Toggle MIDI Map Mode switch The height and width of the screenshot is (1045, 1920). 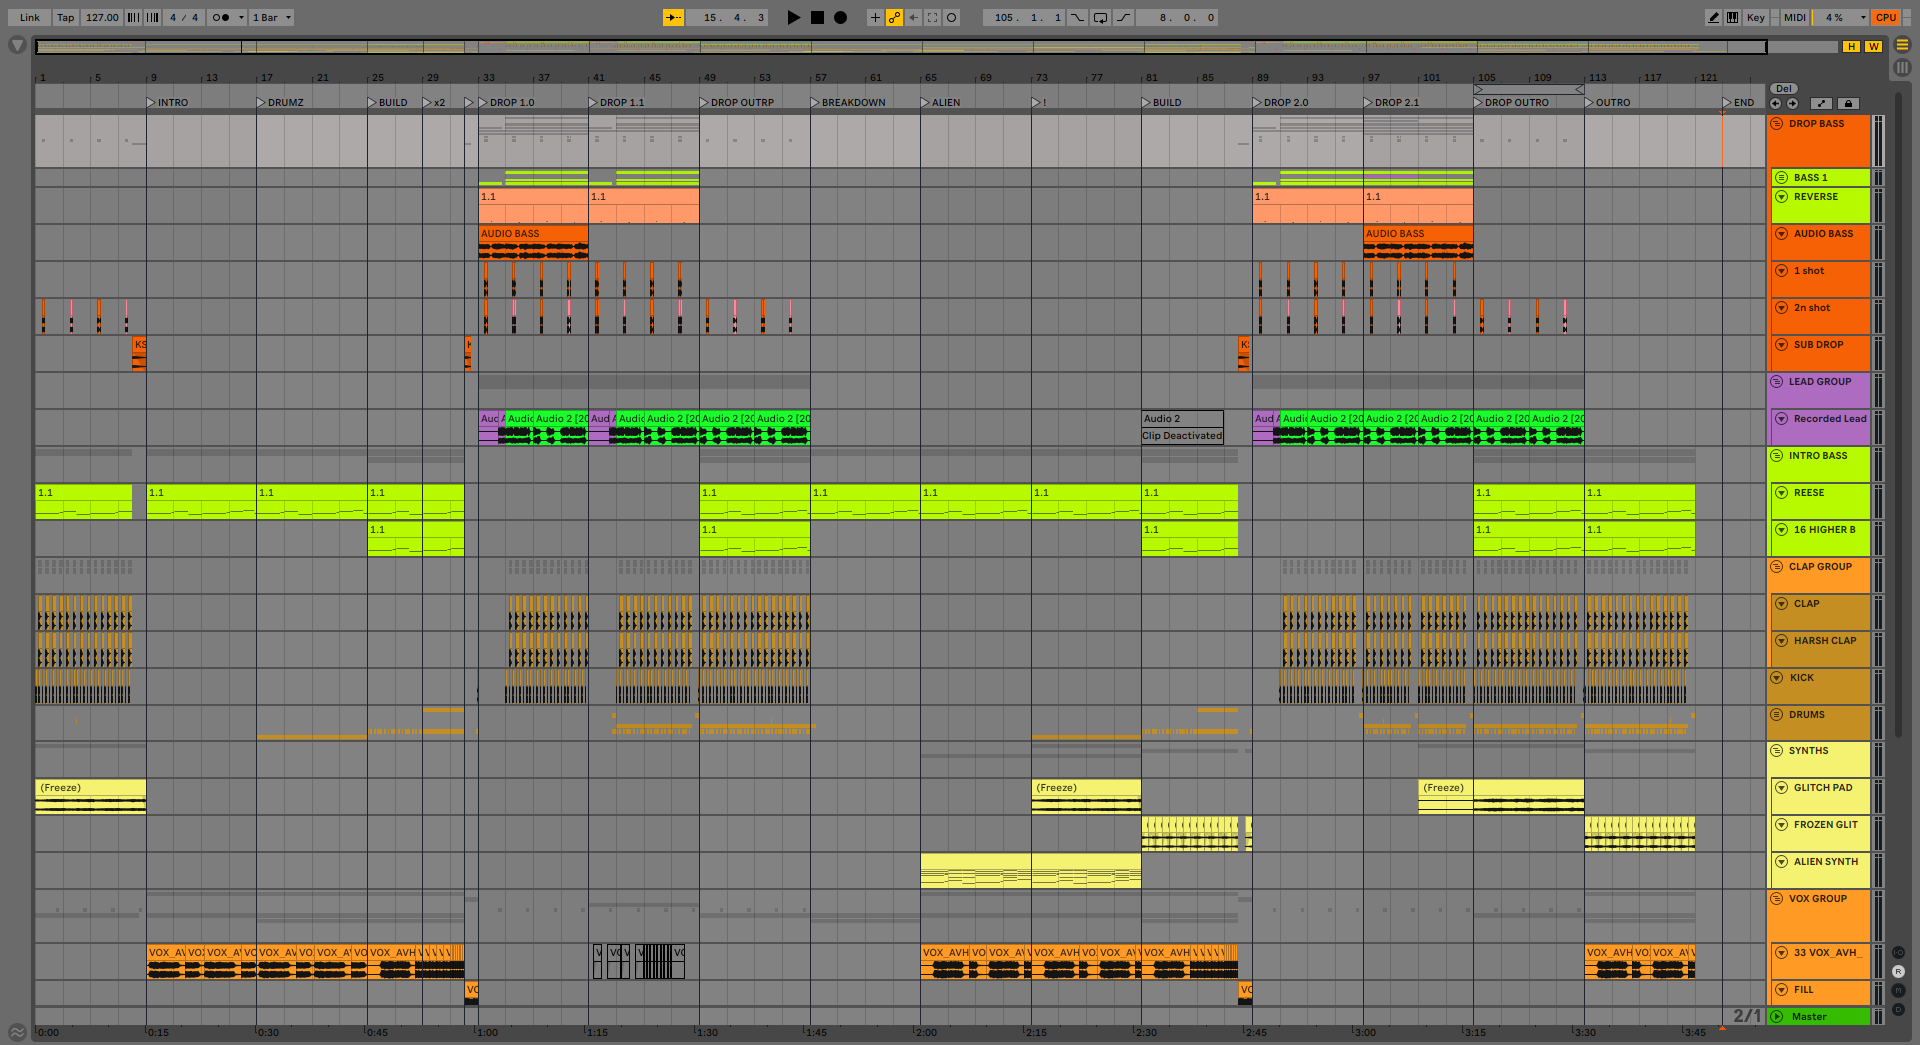pyautogui.click(x=1795, y=17)
